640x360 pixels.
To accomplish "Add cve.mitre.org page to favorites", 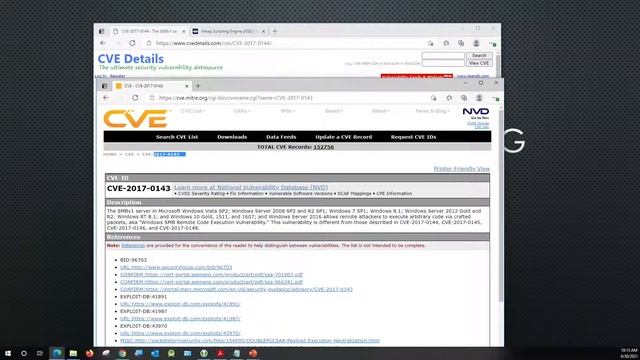I will 449,98.
